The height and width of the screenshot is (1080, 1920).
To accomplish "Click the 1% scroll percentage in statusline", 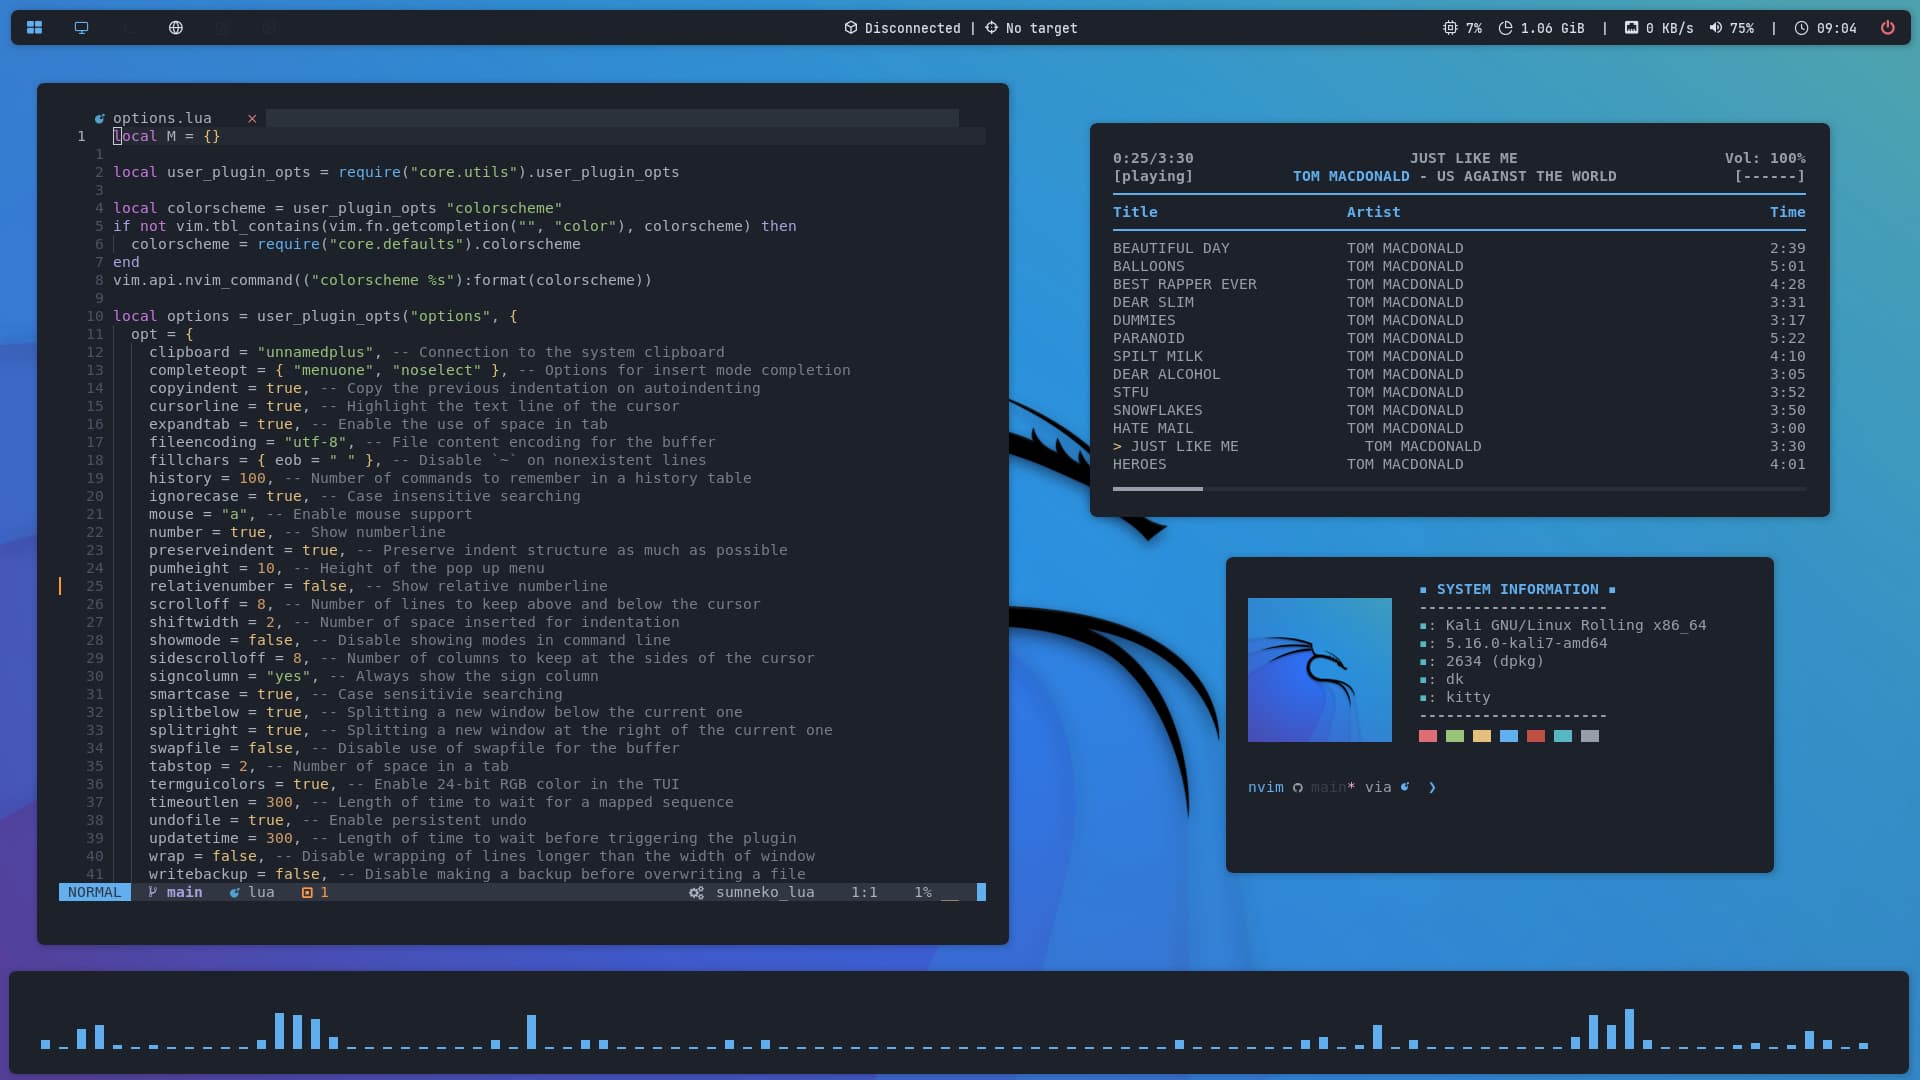I will point(923,892).
